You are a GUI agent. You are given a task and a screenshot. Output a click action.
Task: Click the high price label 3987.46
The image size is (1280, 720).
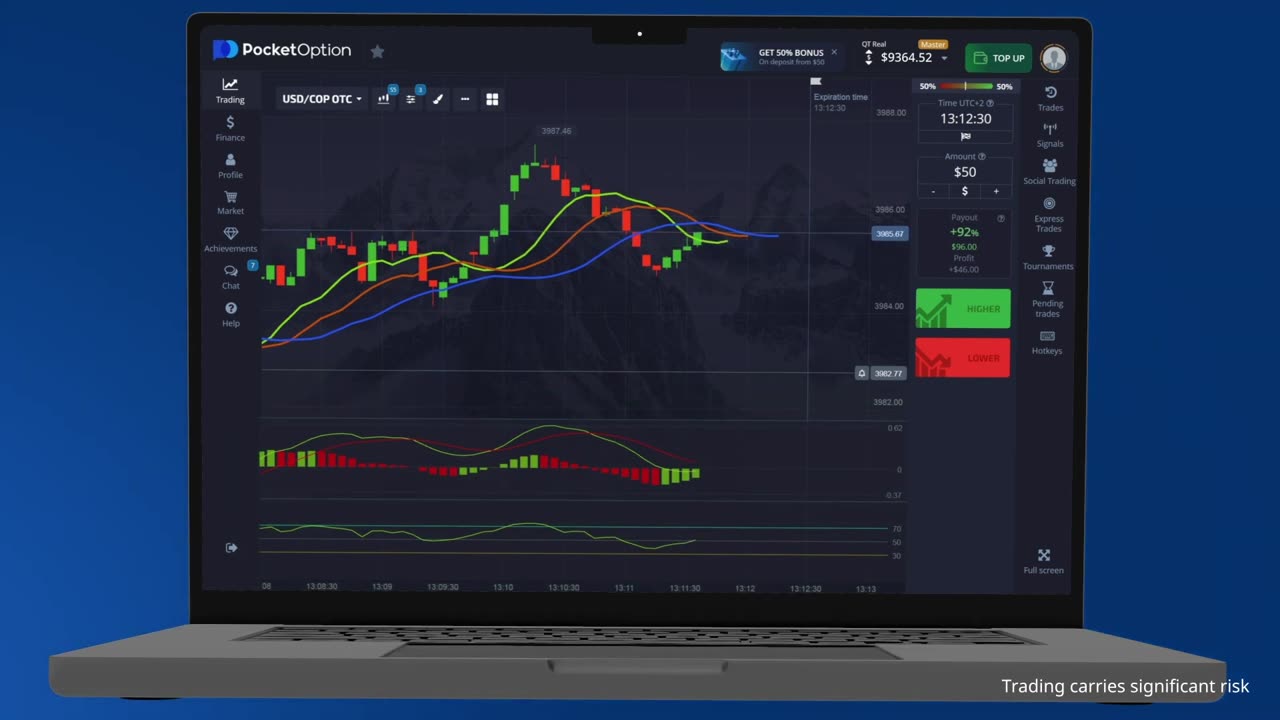556,131
